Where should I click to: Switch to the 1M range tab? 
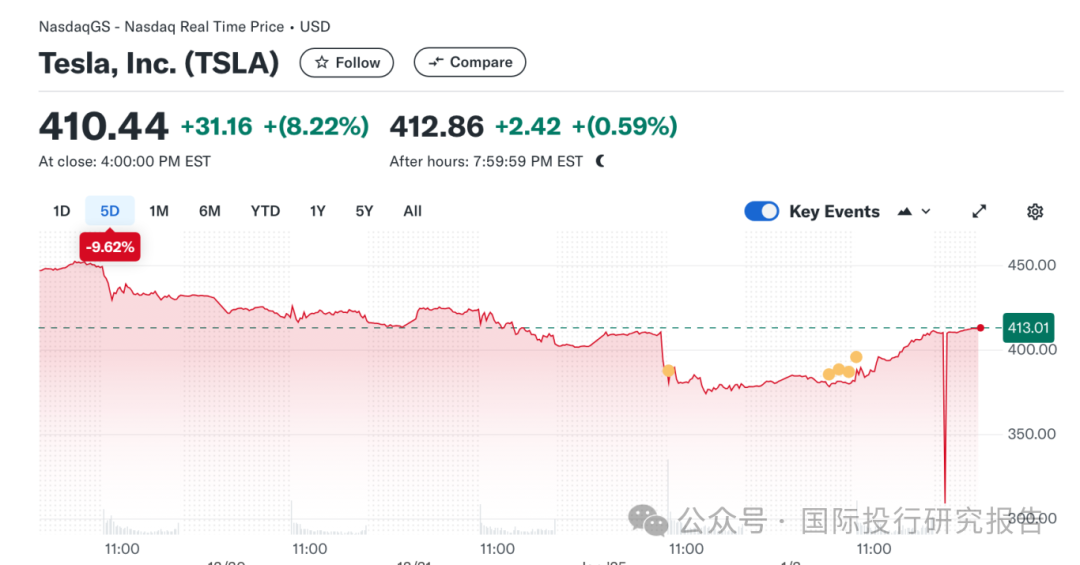(159, 211)
